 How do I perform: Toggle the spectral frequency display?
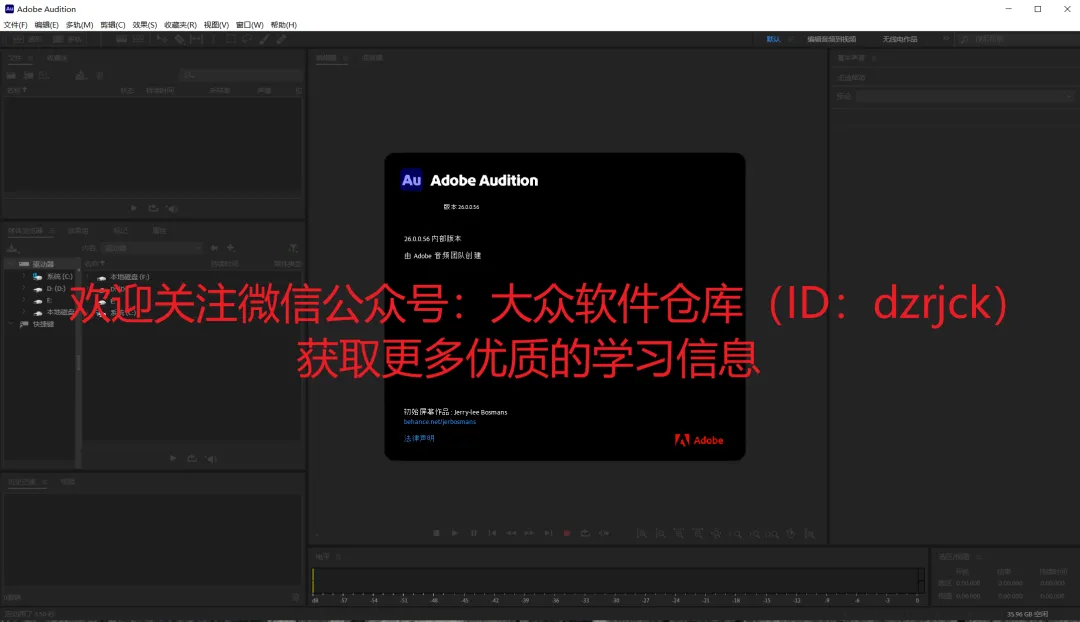121,39
